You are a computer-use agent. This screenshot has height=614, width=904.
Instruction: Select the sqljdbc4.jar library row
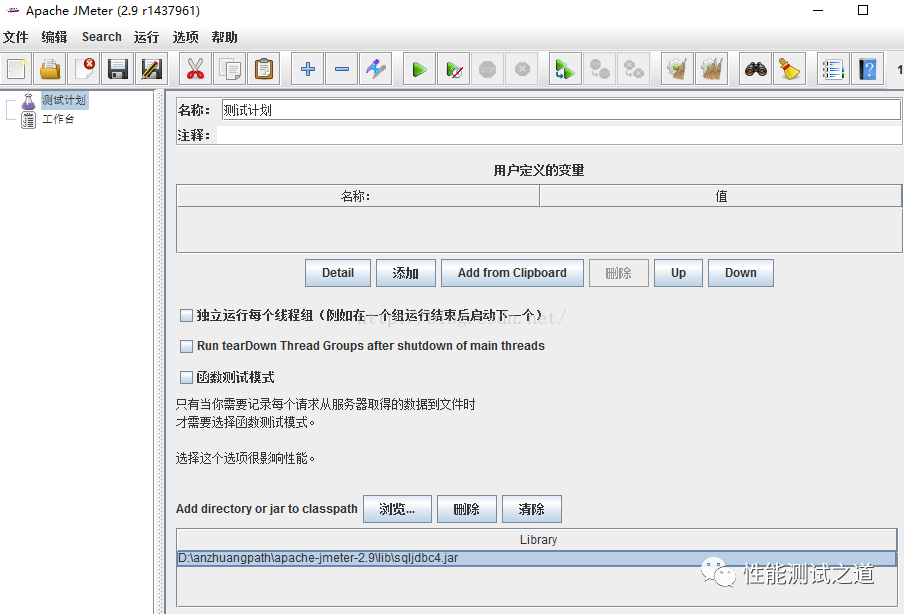pyautogui.click(x=536, y=558)
